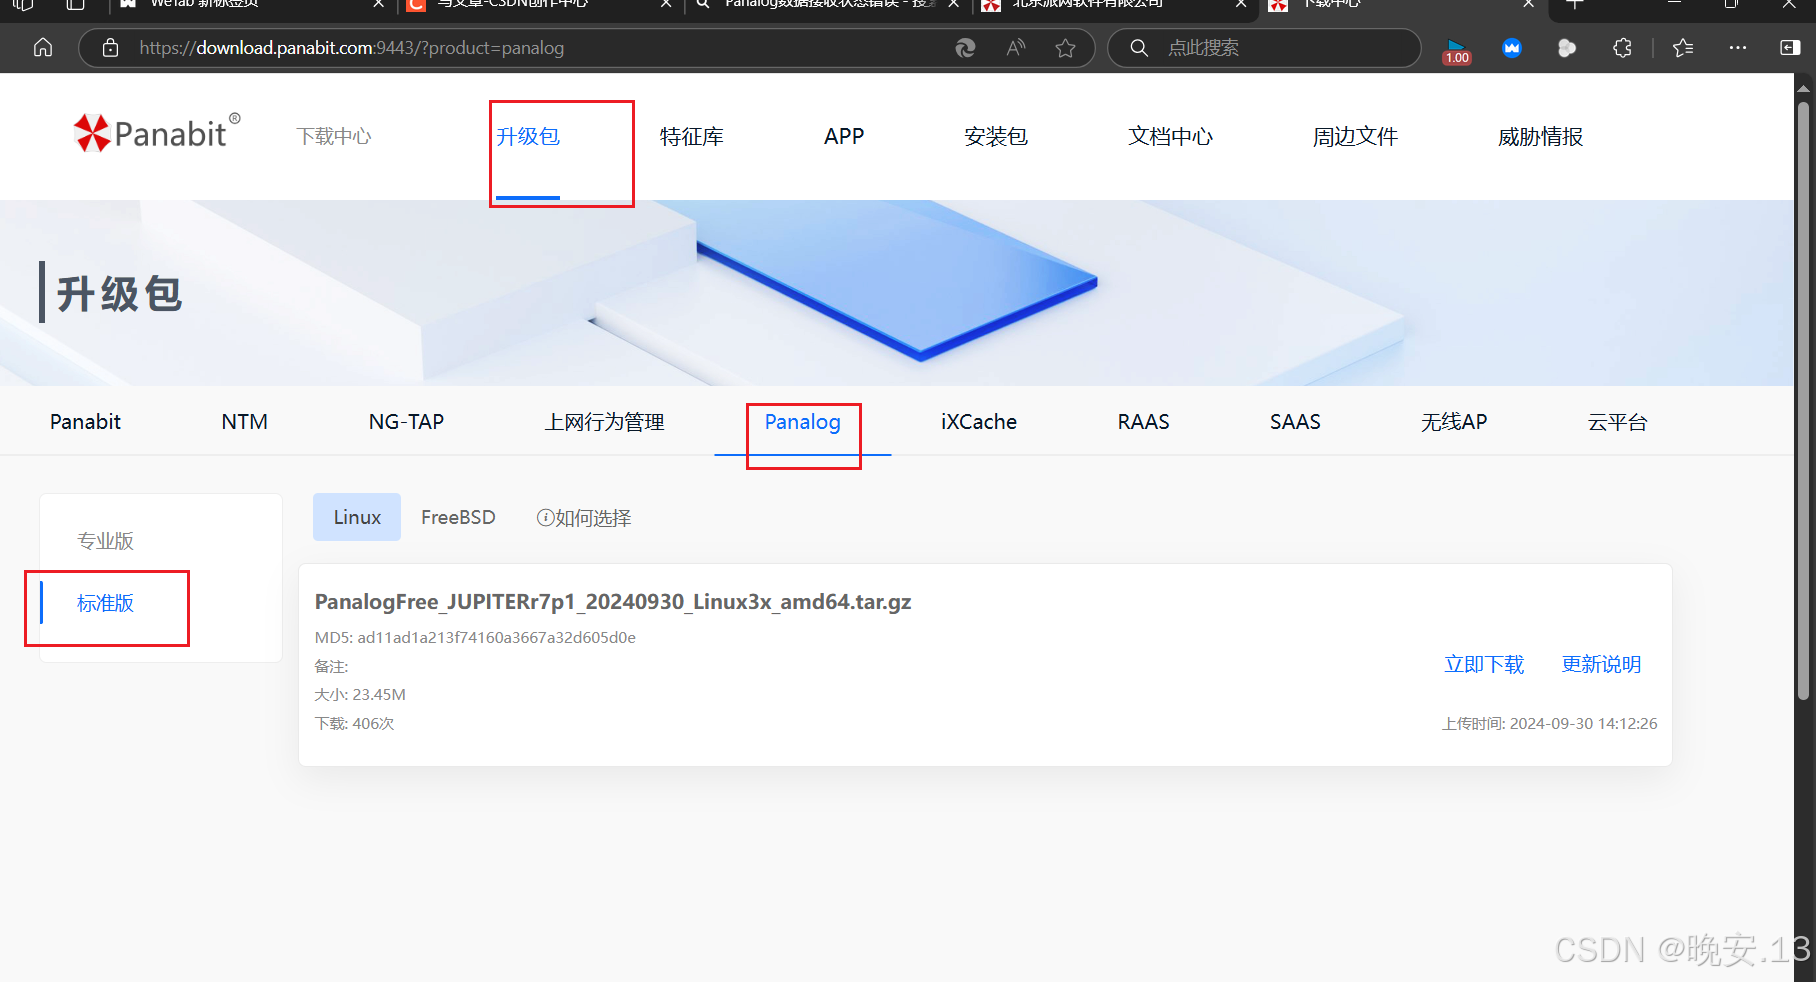Click the 下载: 406次 text
Viewport: 1816px width, 982px height.
[354, 723]
